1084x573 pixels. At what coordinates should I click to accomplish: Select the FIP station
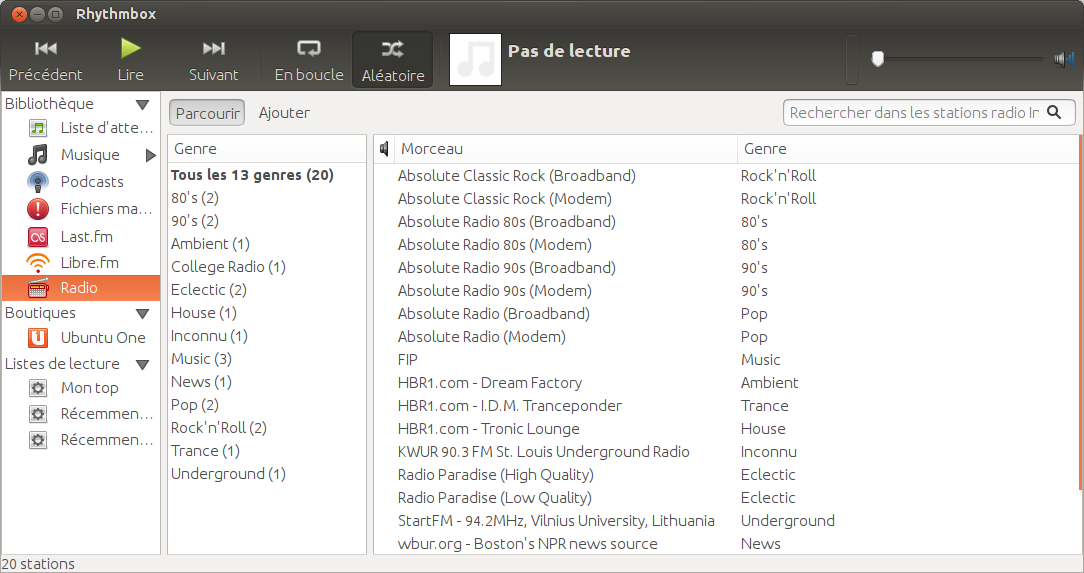726,359
